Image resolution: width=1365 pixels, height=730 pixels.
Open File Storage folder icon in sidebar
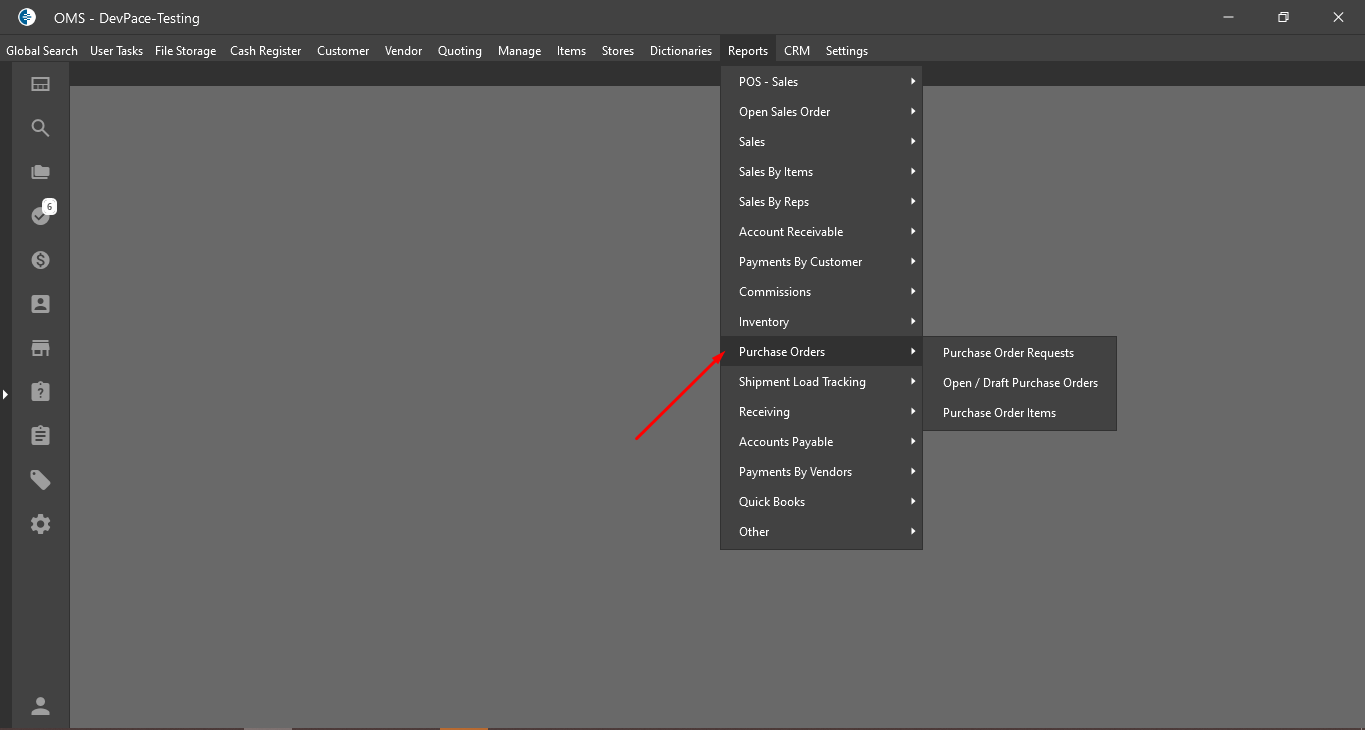coord(40,172)
